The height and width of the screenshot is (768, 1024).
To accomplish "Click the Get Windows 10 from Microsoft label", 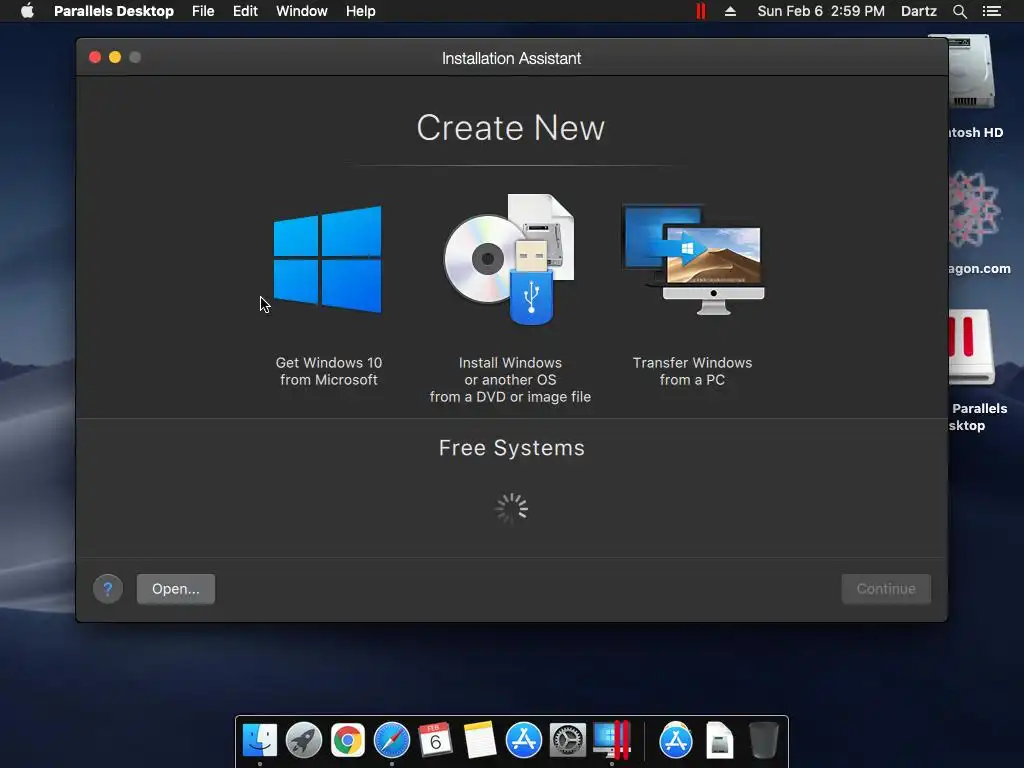I will pyautogui.click(x=328, y=371).
